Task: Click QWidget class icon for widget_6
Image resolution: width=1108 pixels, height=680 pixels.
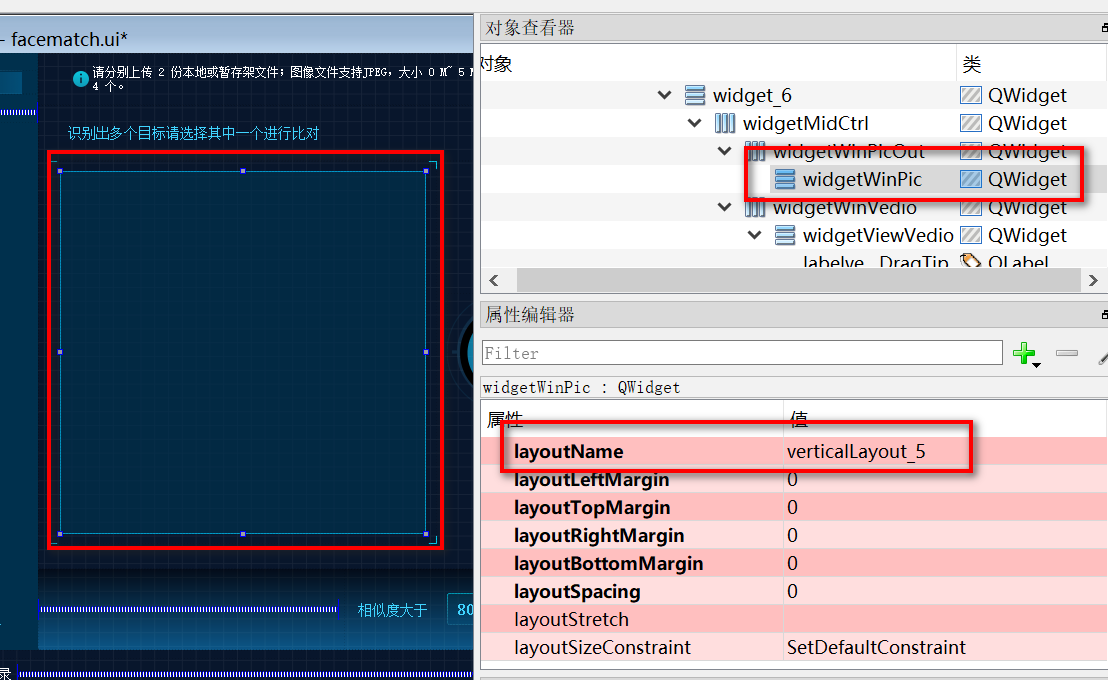Action: 971,95
